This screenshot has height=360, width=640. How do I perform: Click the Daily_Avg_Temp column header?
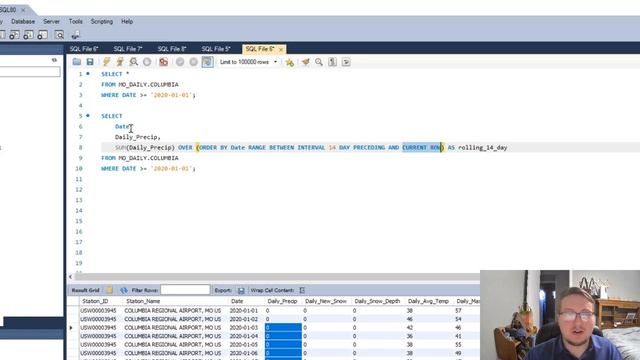(x=428, y=301)
